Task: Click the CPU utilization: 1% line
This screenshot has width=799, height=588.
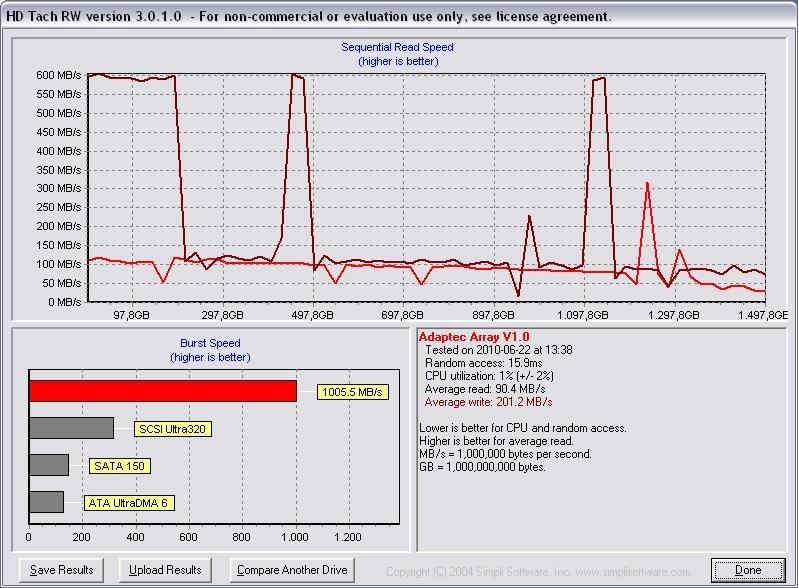Action: (x=489, y=376)
